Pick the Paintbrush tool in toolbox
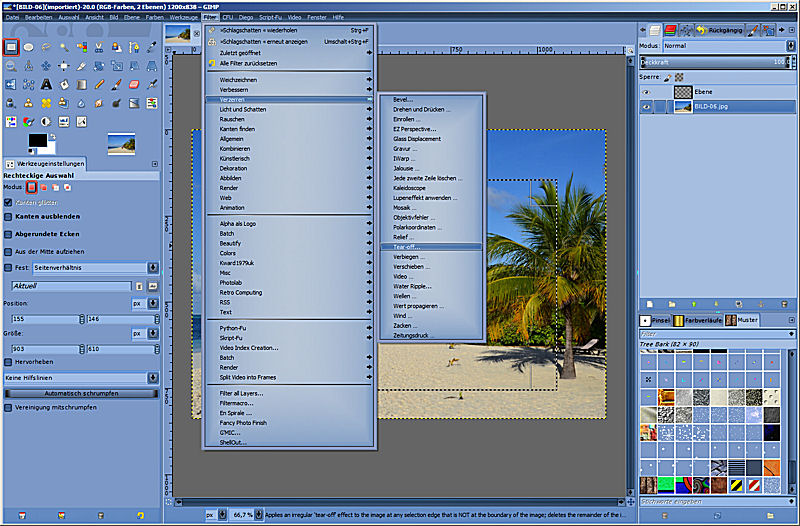 point(117,84)
